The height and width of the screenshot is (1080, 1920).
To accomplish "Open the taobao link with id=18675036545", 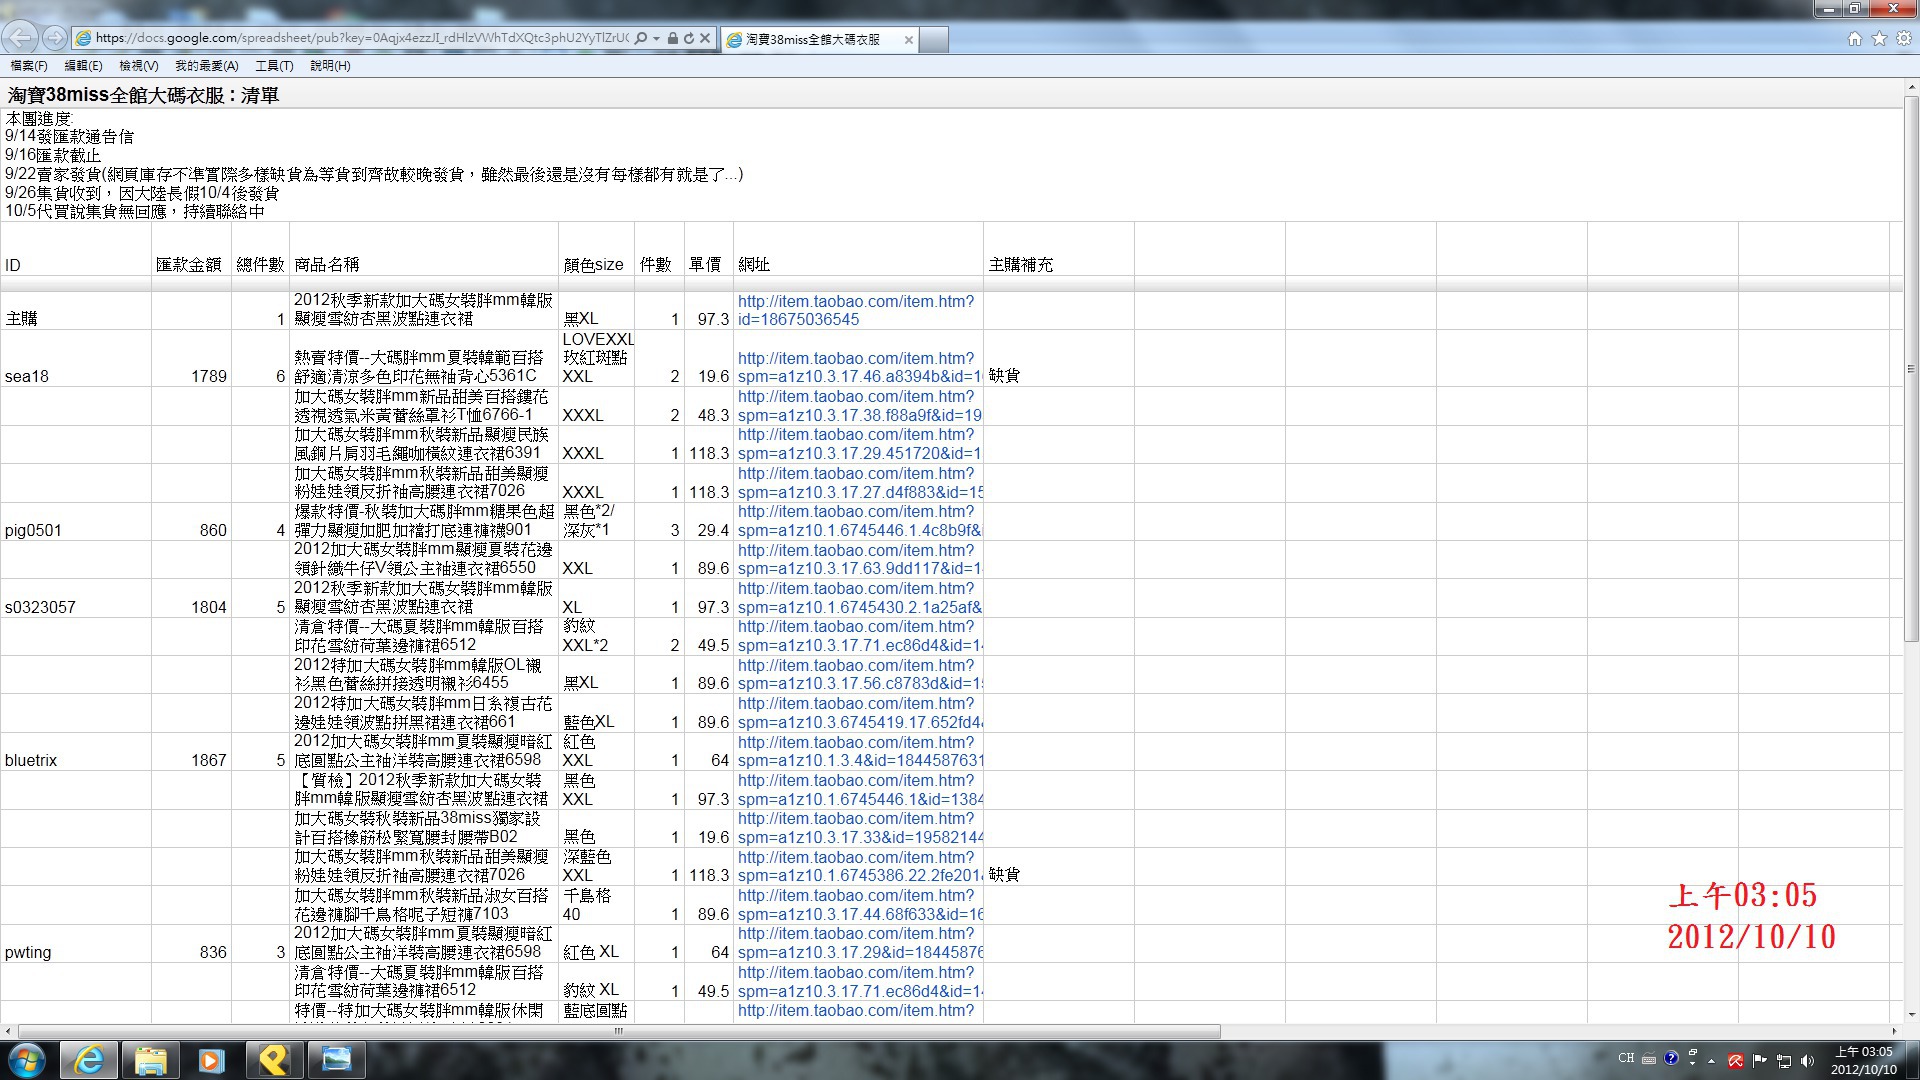I will 856,310.
